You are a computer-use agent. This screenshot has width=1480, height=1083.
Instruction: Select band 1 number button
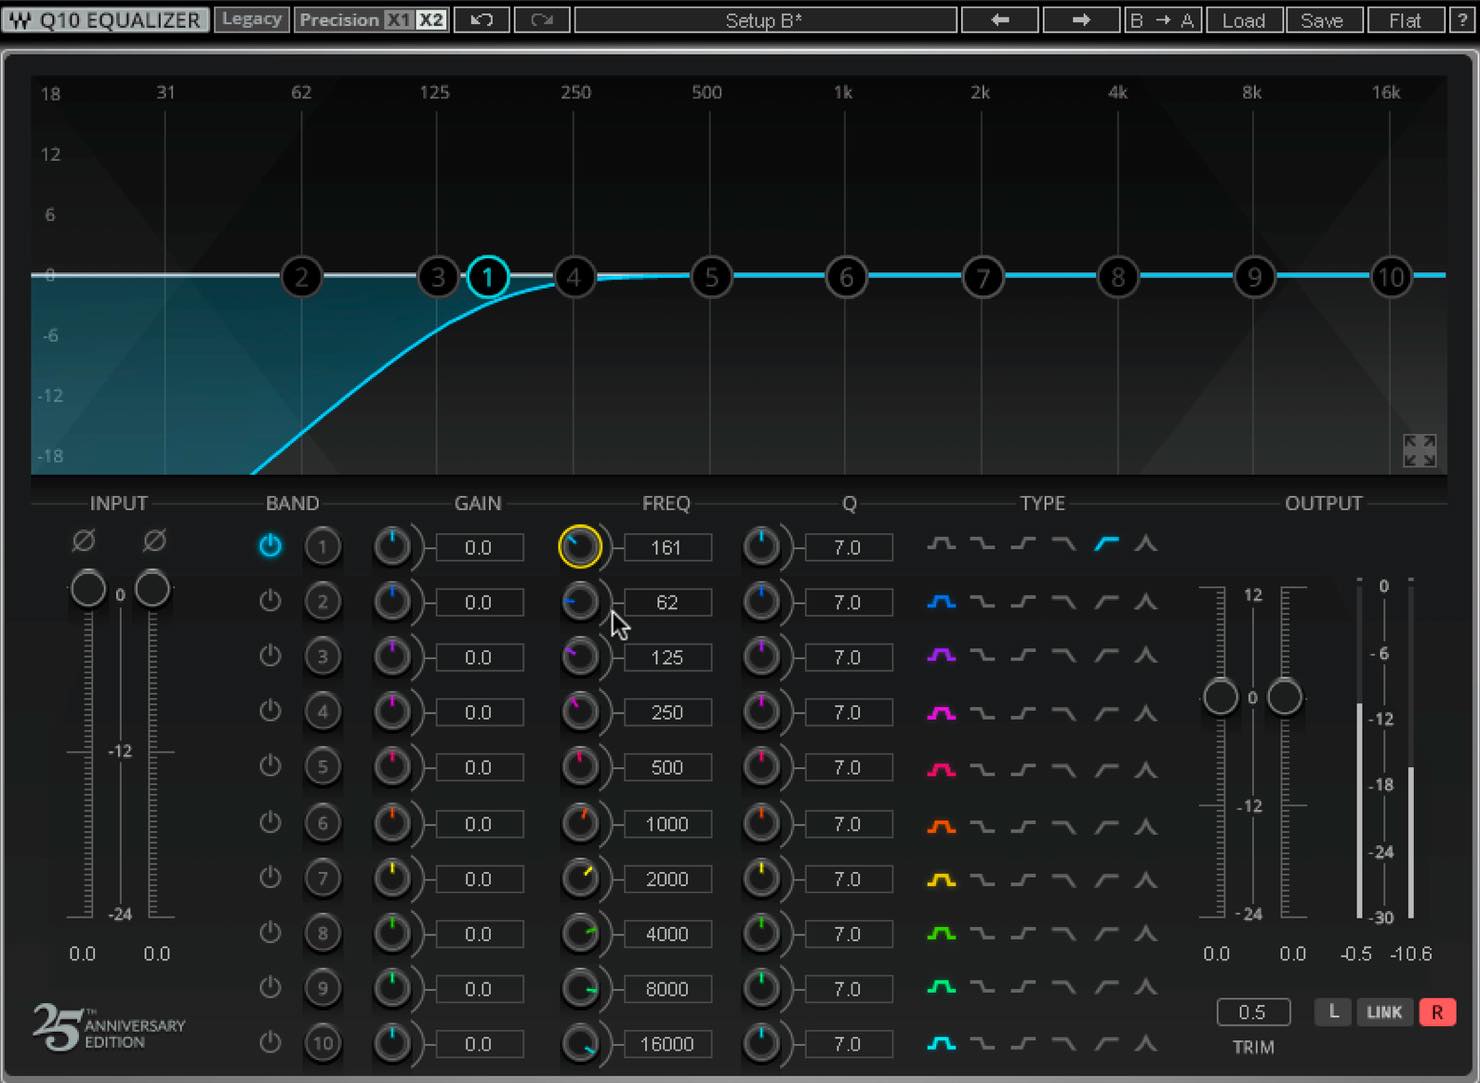(322, 547)
